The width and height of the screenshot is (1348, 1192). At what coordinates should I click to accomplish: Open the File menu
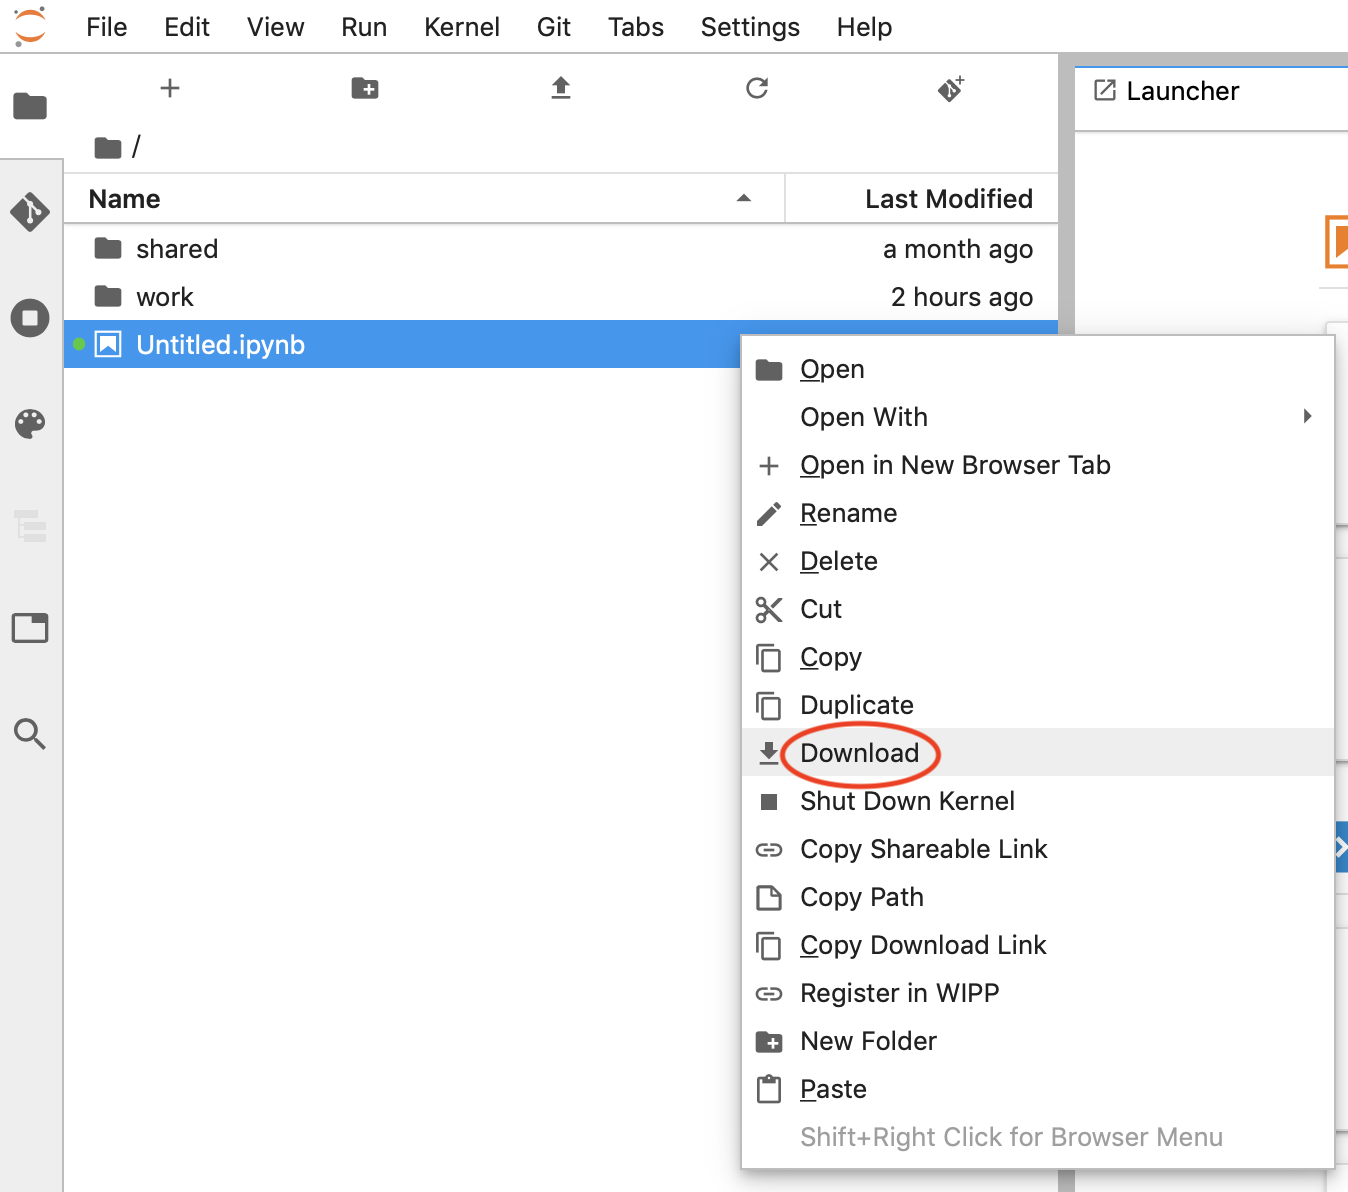point(107,27)
